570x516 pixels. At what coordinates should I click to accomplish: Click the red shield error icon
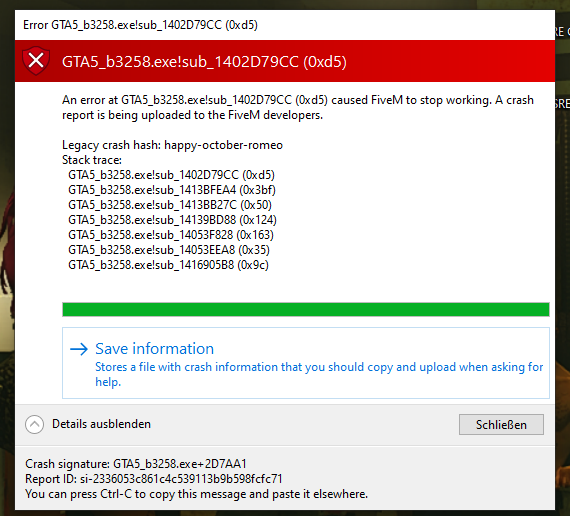36,61
